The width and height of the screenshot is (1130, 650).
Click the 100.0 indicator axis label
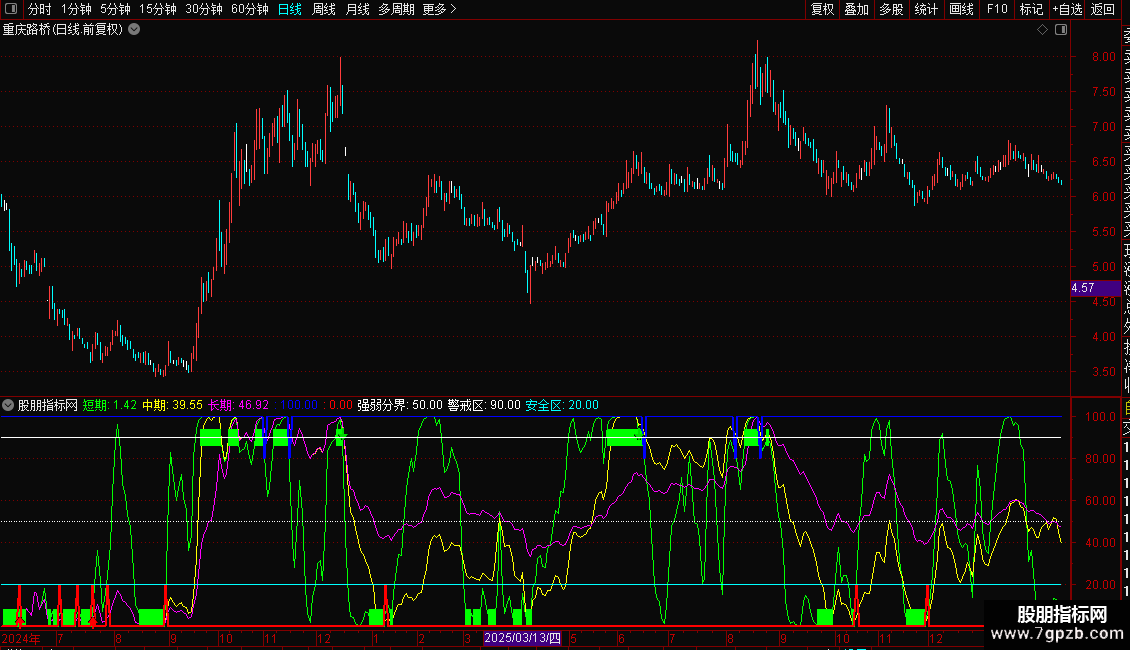pyautogui.click(x=1100, y=417)
